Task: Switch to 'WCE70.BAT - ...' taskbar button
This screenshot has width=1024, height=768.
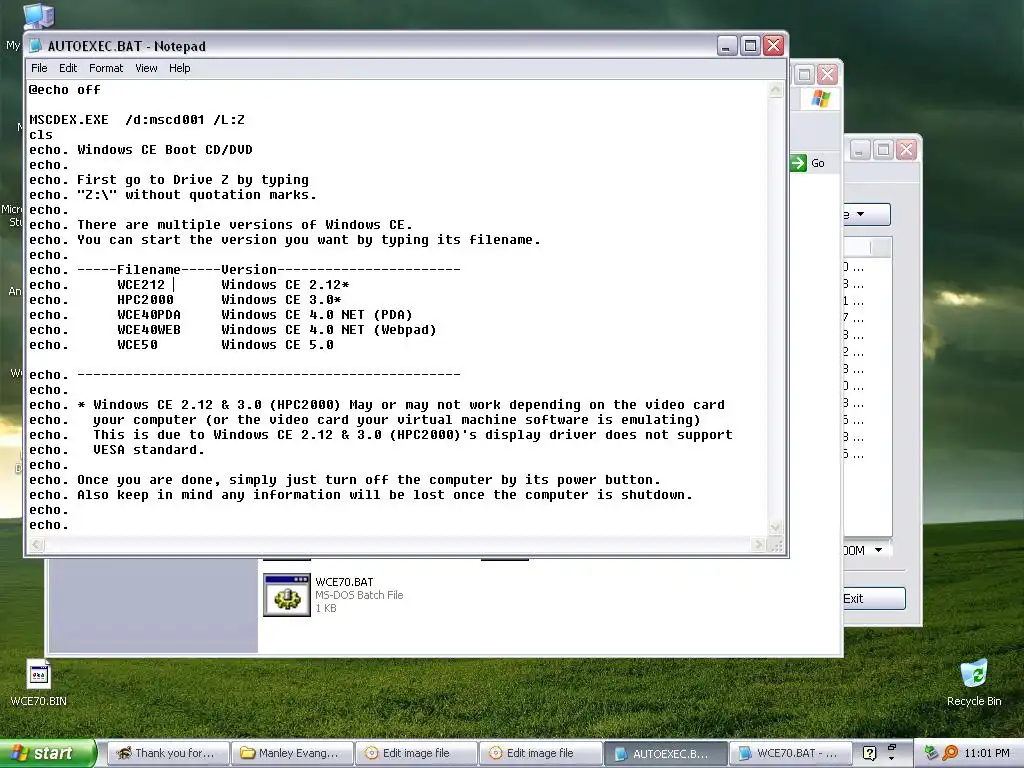Action: pyautogui.click(x=788, y=753)
